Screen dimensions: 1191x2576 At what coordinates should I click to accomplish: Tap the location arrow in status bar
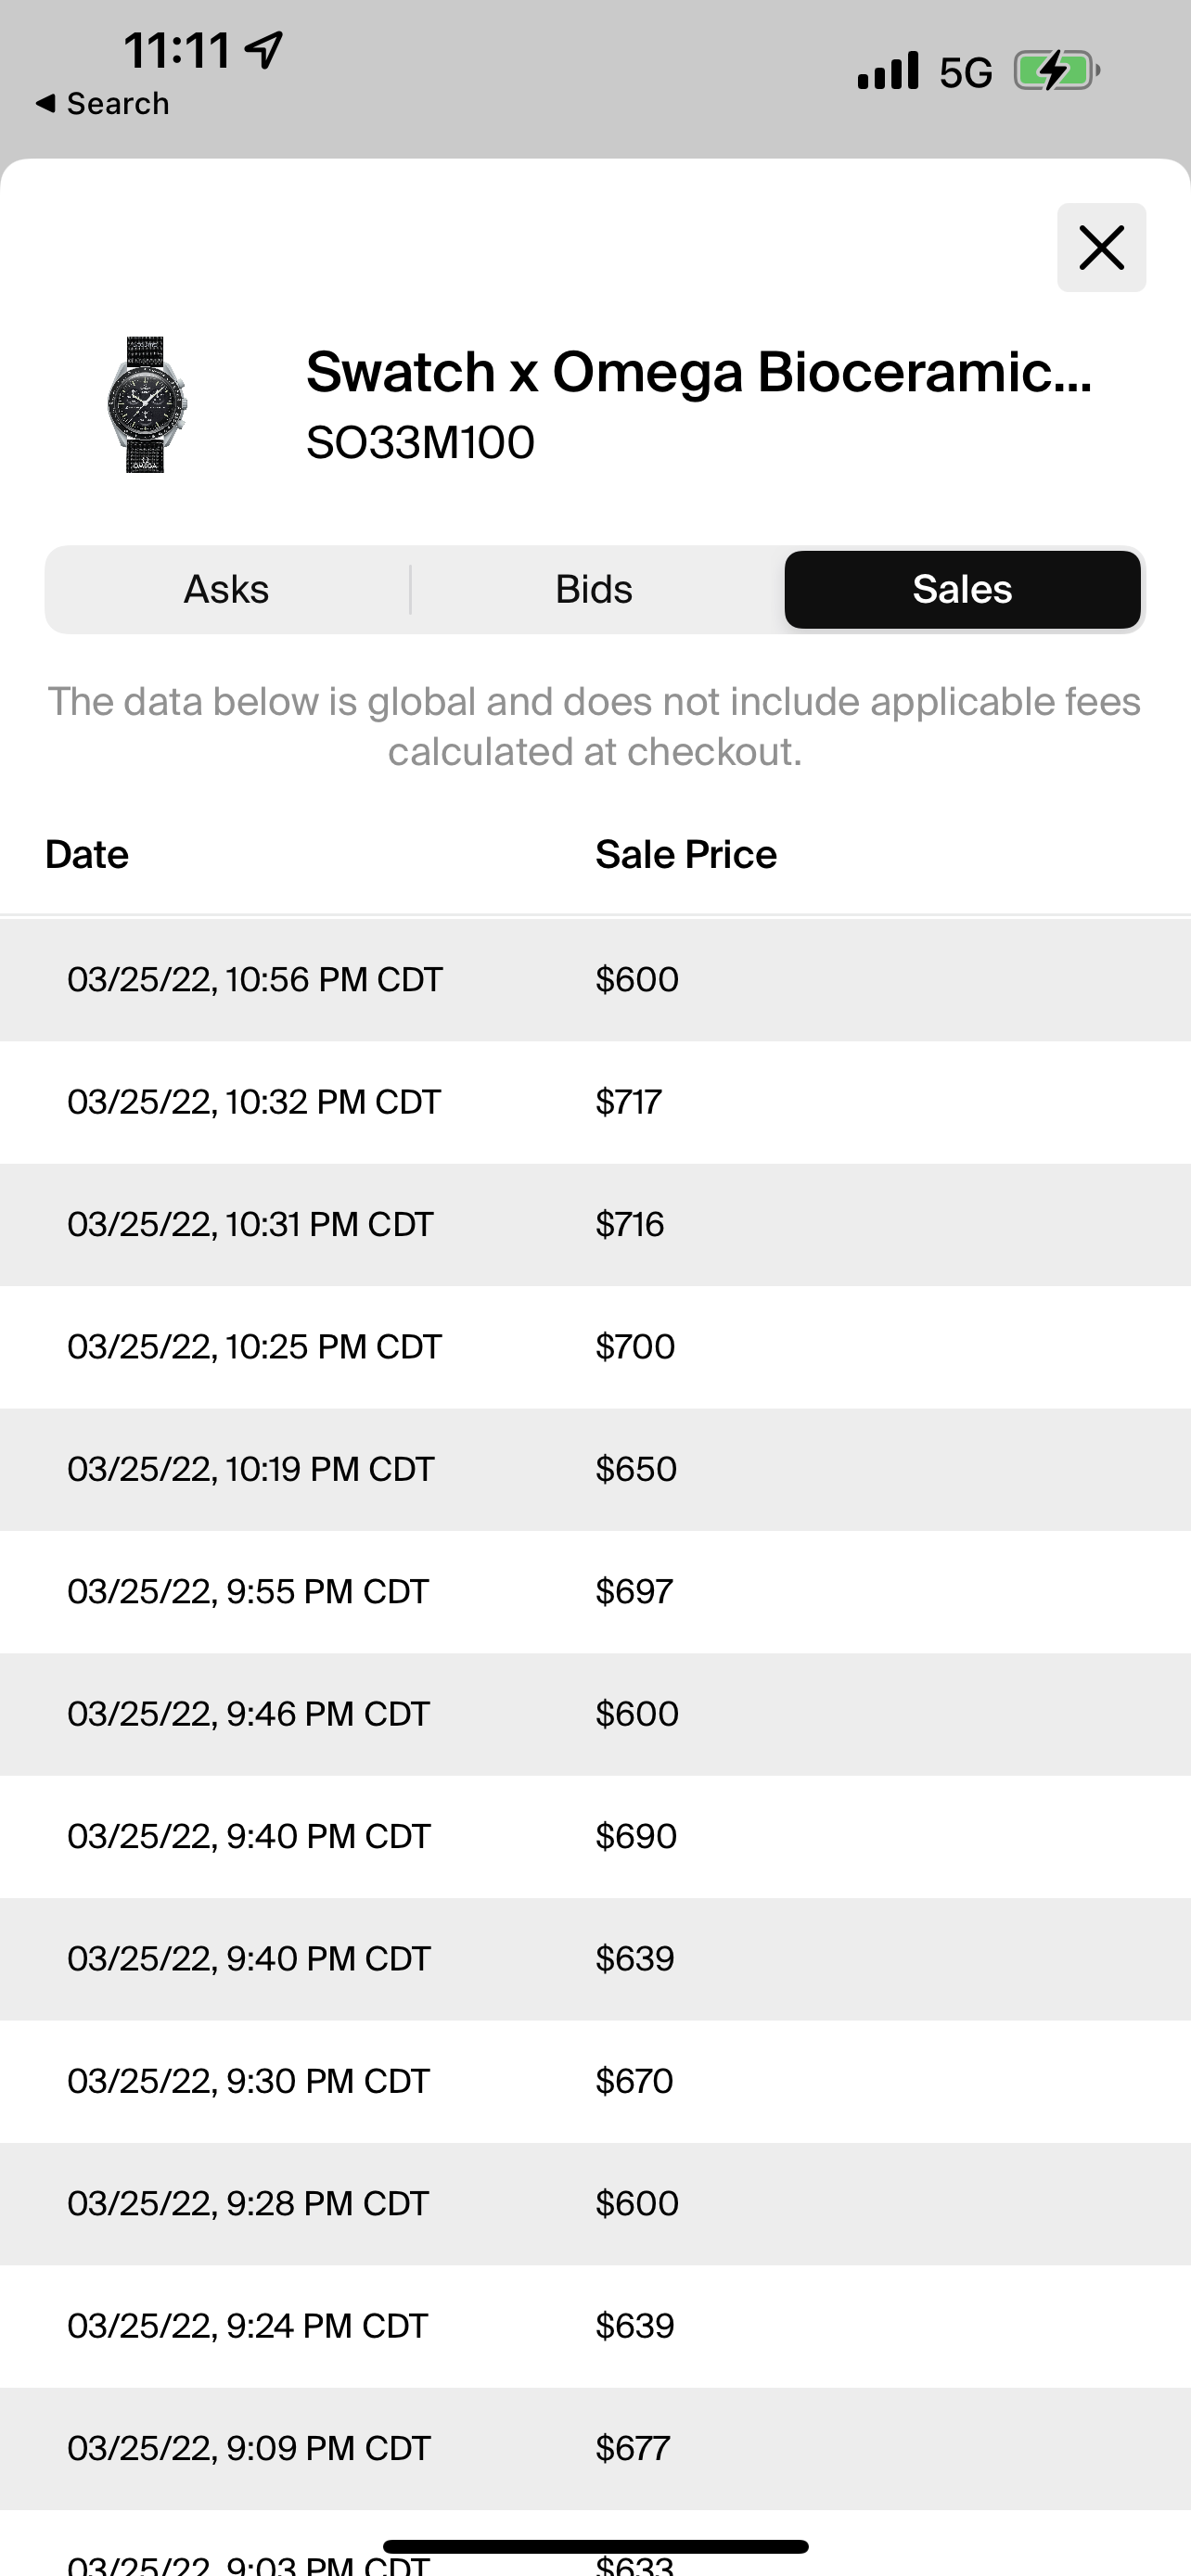tap(264, 49)
